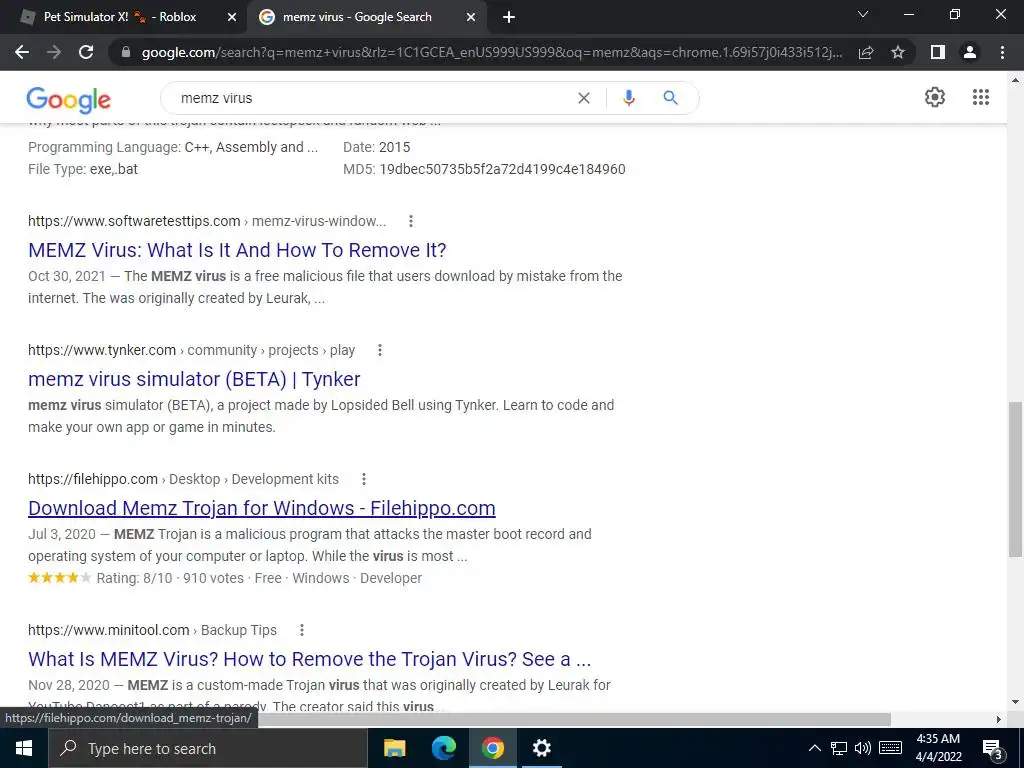This screenshot has width=1024, height=768.
Task: Click the taskbar search box
Action: click(x=208, y=748)
